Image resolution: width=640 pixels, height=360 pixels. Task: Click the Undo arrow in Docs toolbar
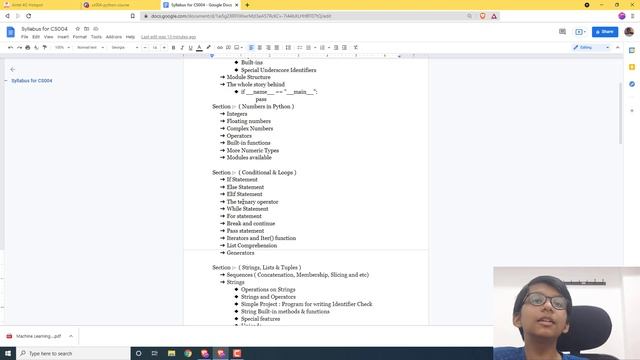(11, 48)
